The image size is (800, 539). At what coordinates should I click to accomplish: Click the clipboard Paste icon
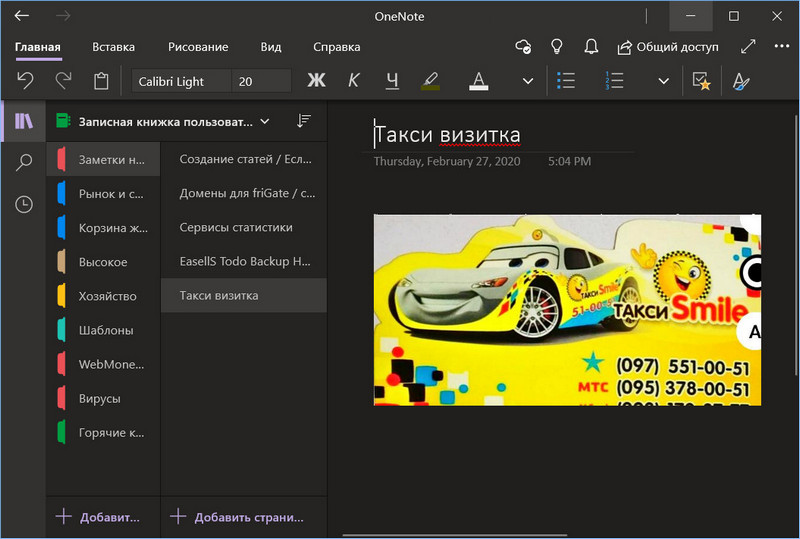coord(101,81)
